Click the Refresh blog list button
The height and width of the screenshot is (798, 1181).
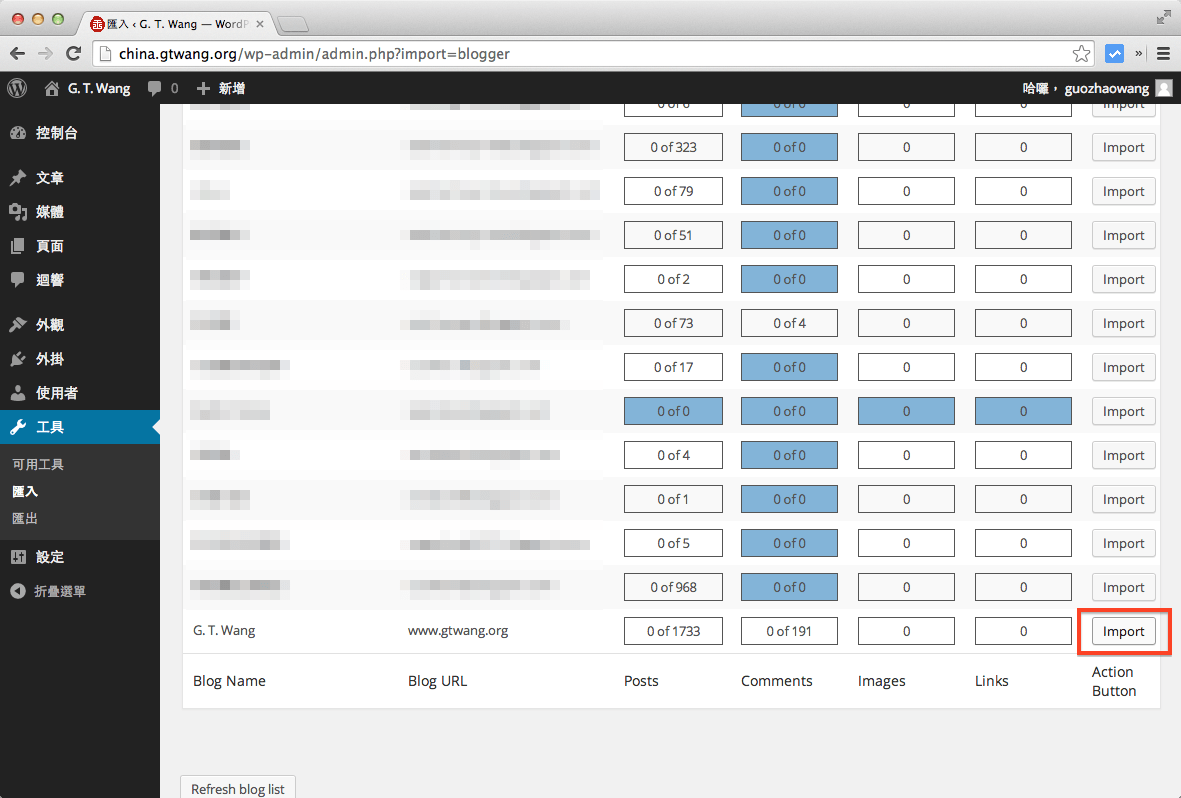tap(237, 789)
